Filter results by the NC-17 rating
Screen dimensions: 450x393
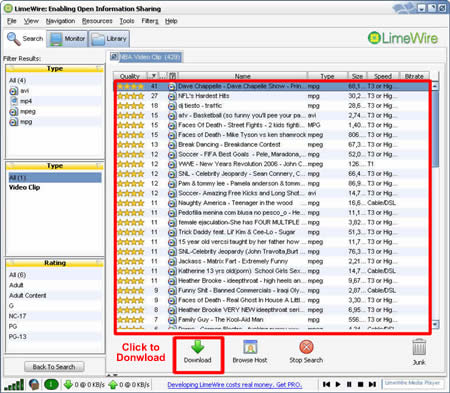click(55, 316)
